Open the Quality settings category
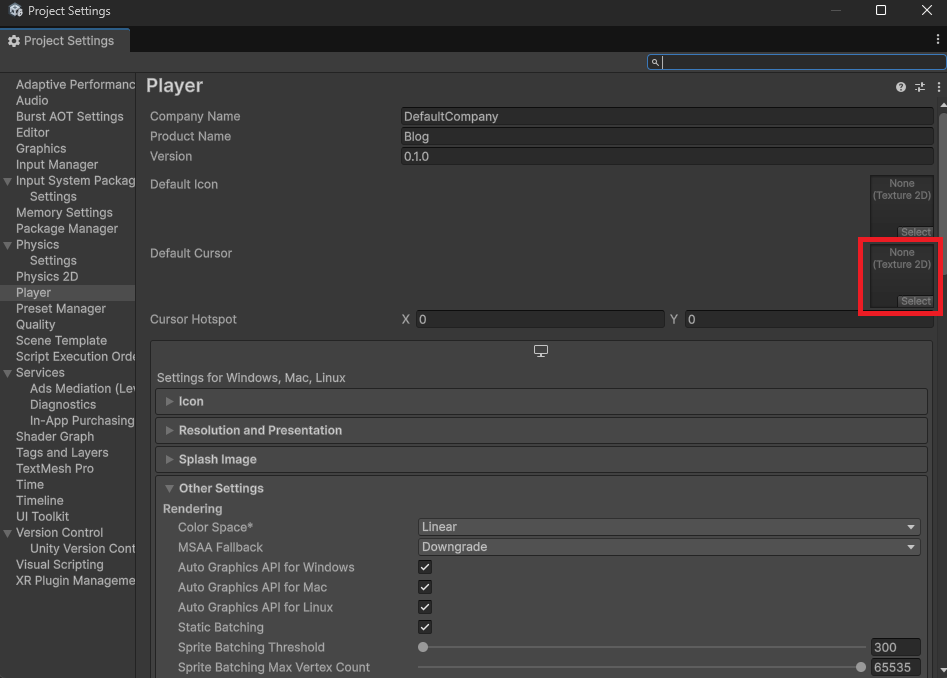 (36, 324)
